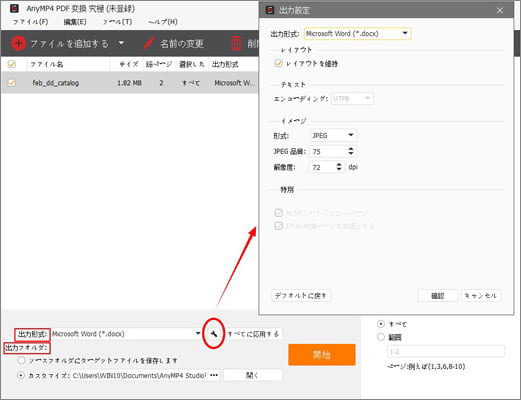This screenshot has width=521, height=400.
Task: Click the 1.82 MB size cell
Action: 129,83
